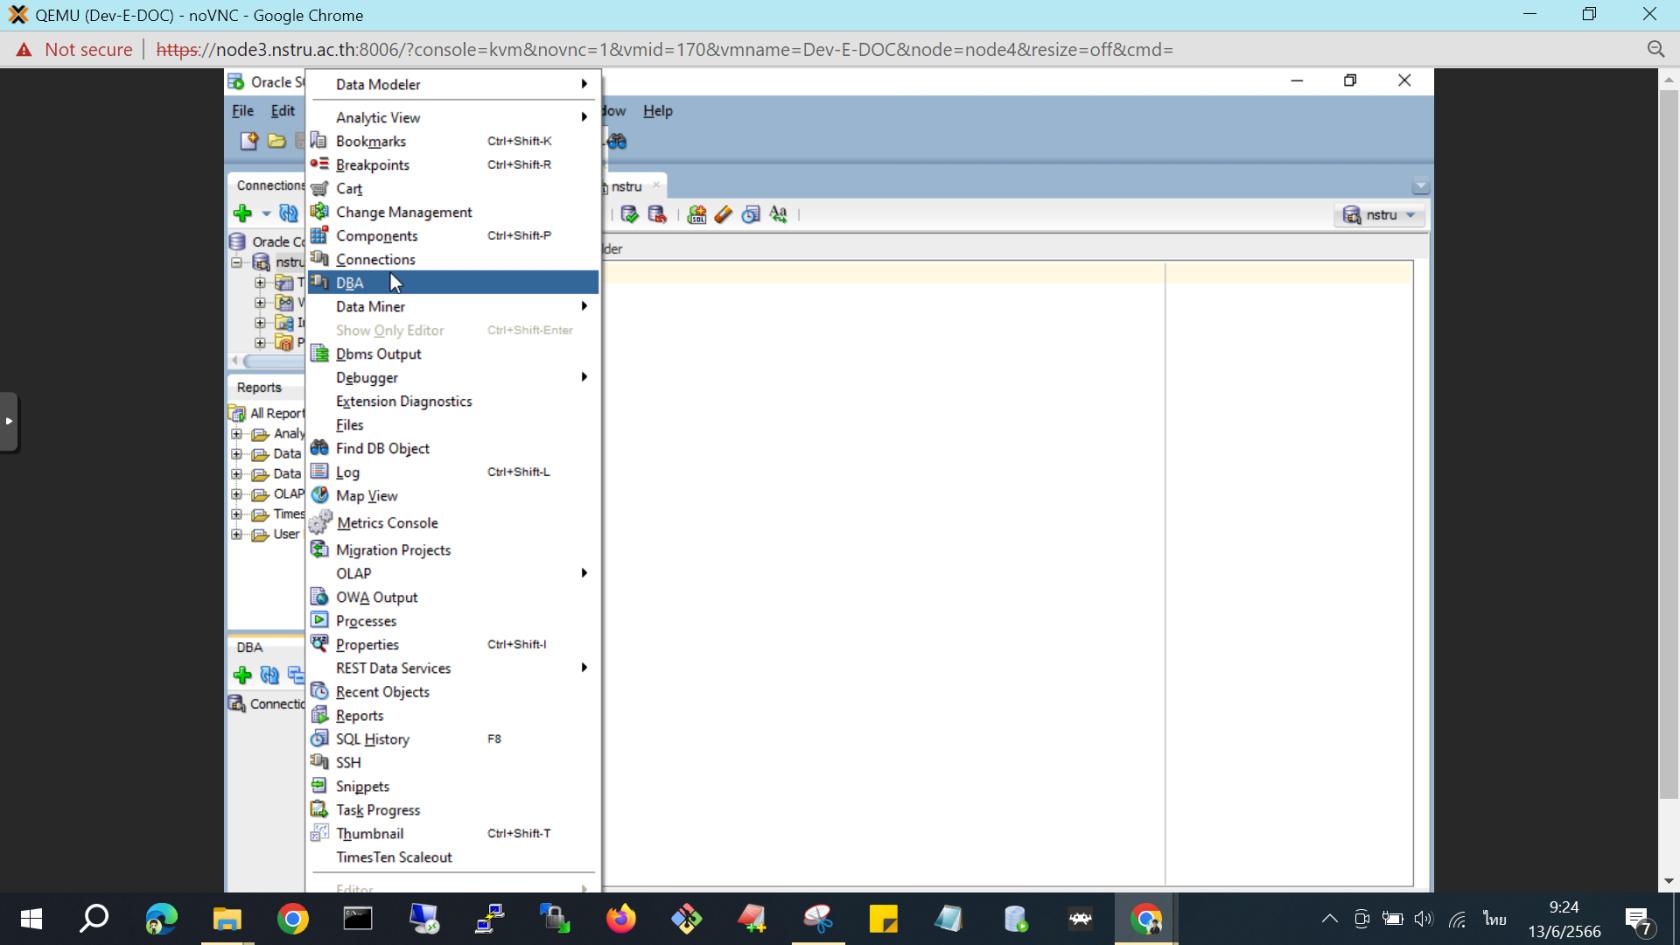The width and height of the screenshot is (1680, 945).
Task: Click refresh icon in DBA panel
Action: (x=270, y=676)
